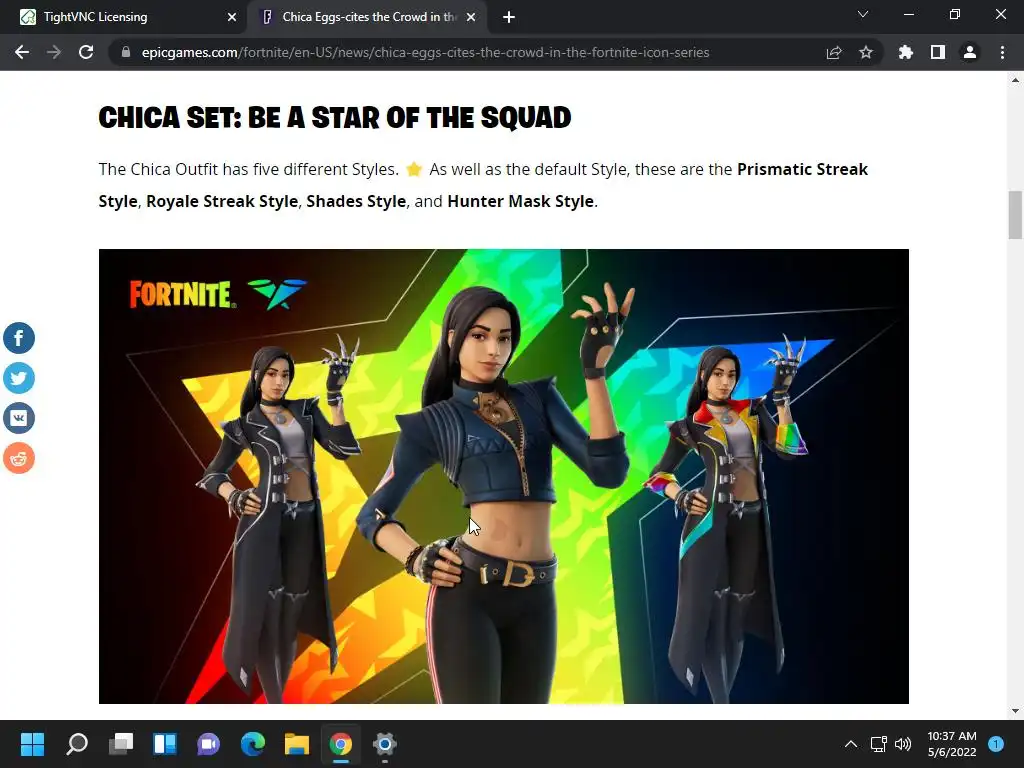Image resolution: width=1024 pixels, height=768 pixels.
Task: Open taskbar Search
Action: click(76, 744)
